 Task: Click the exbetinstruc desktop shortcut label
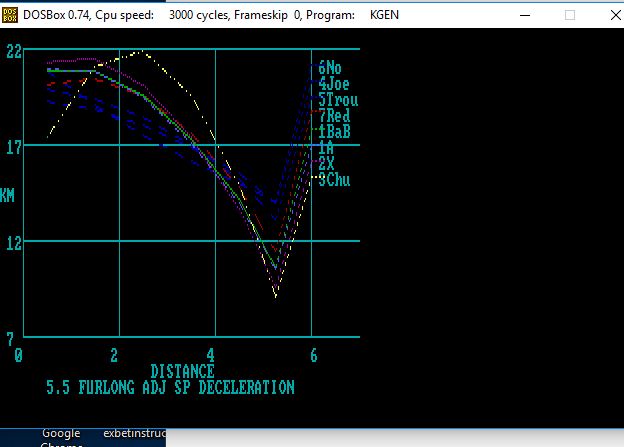[x=135, y=433]
